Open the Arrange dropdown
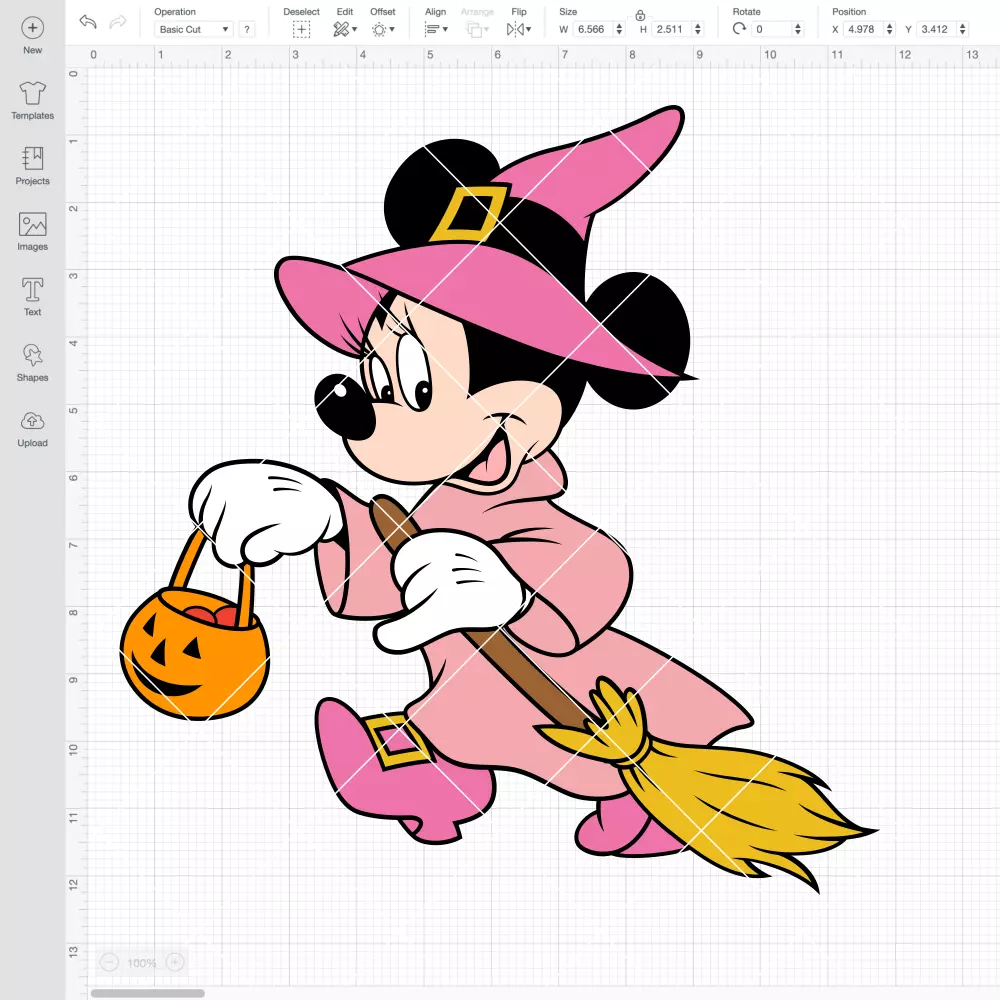This screenshot has width=1000, height=1000. tap(477, 29)
